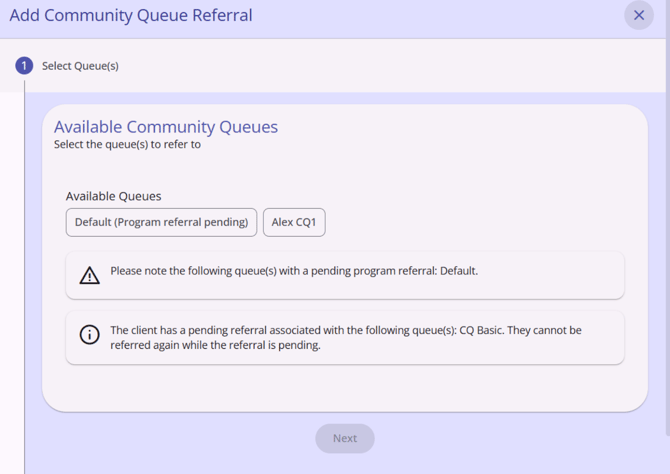Image resolution: width=670 pixels, height=474 pixels.
Task: Toggle the Alex CQ1 queue chip
Action: pyautogui.click(x=294, y=222)
